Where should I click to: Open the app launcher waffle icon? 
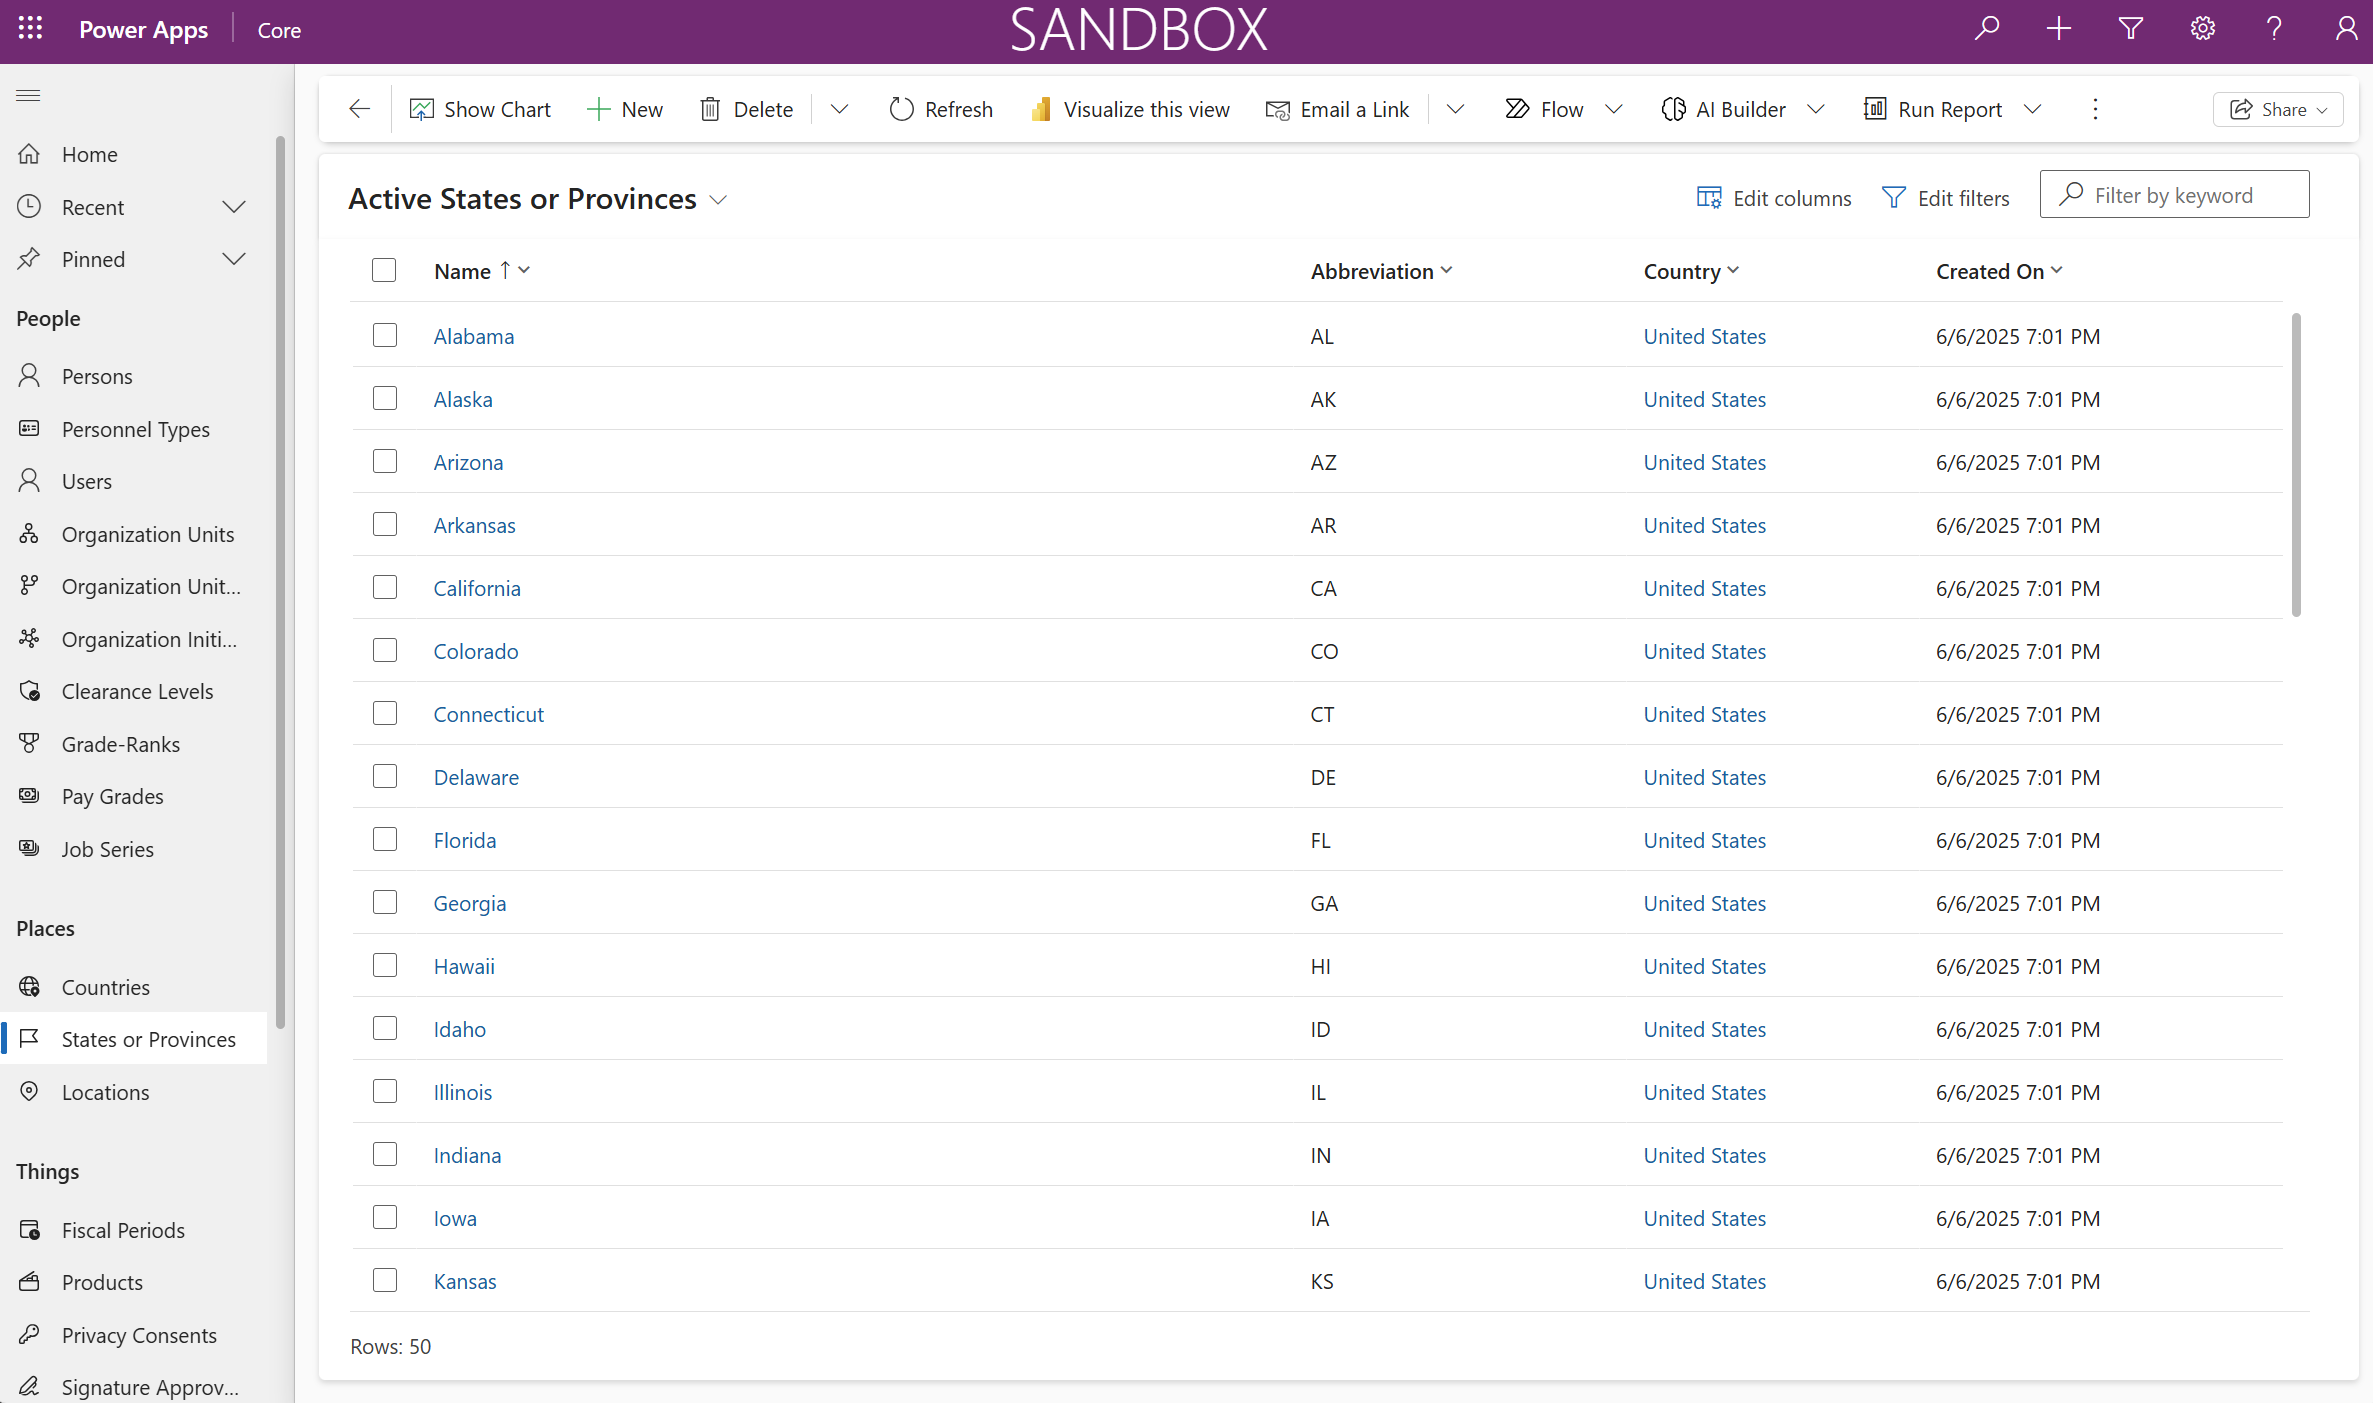[x=30, y=29]
